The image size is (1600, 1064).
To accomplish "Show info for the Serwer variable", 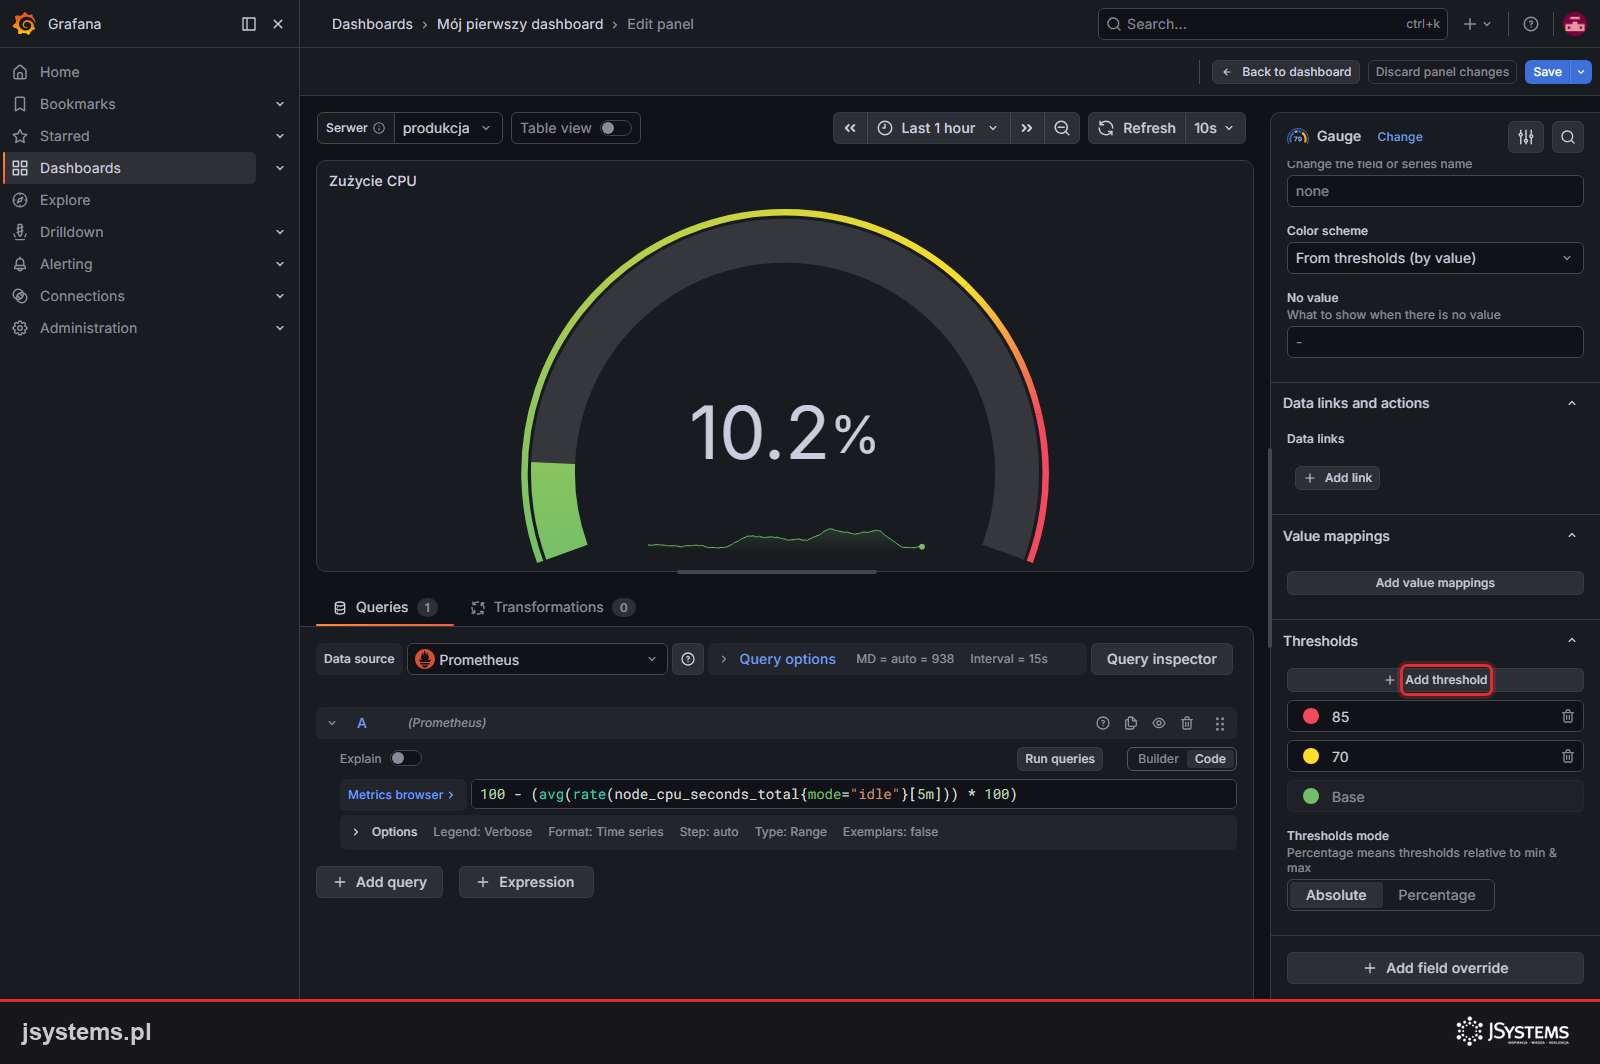I will tap(379, 128).
